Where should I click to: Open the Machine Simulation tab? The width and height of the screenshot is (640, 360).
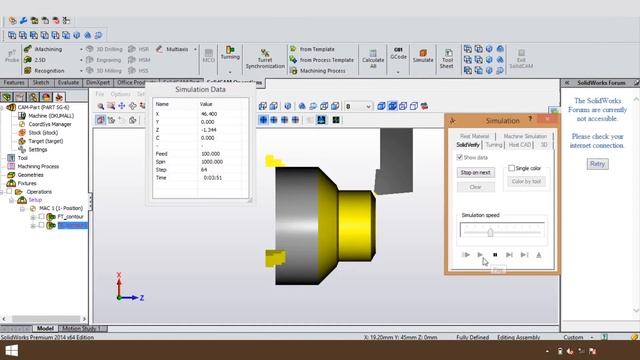coord(525,136)
